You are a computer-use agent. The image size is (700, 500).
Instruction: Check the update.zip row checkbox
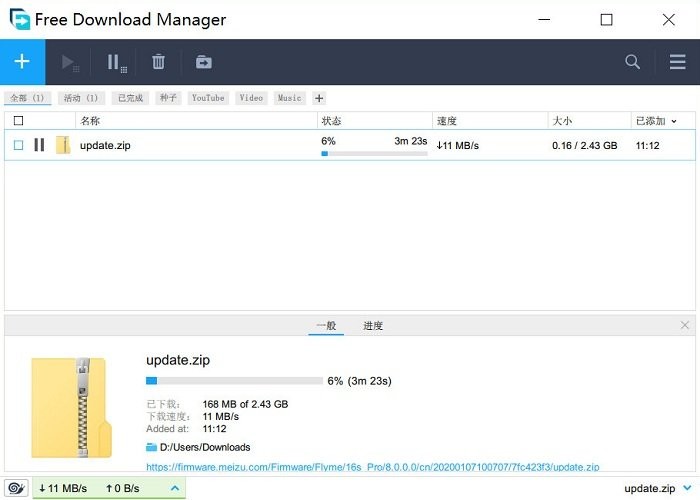click(18, 145)
